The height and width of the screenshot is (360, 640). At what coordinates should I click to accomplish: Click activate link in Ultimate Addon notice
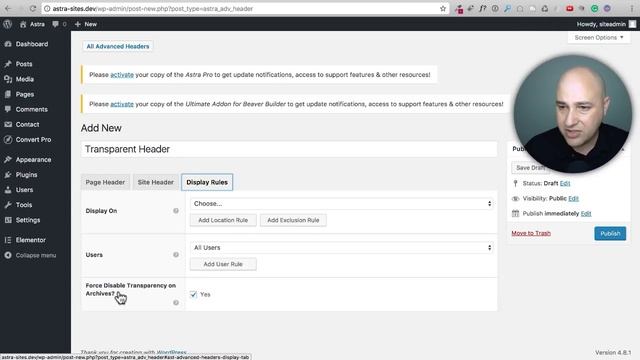pos(122,104)
